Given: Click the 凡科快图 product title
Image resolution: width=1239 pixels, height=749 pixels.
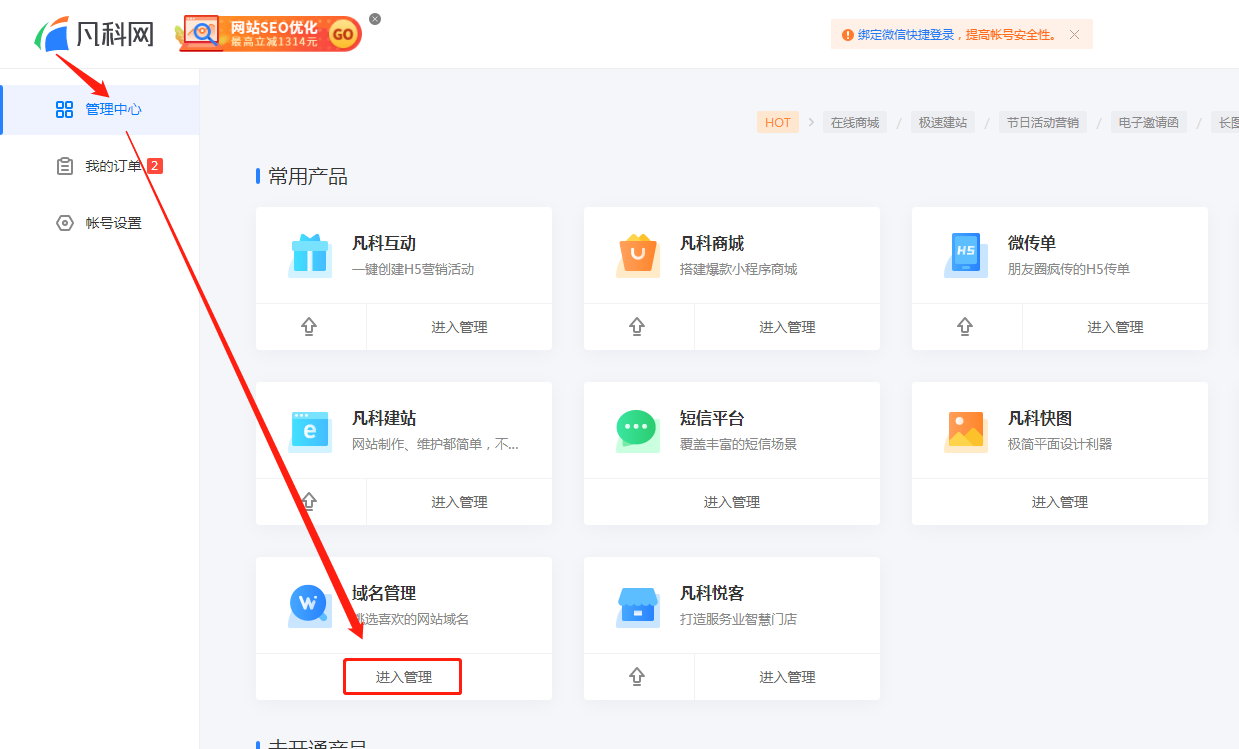Looking at the screenshot, I should (1040, 419).
